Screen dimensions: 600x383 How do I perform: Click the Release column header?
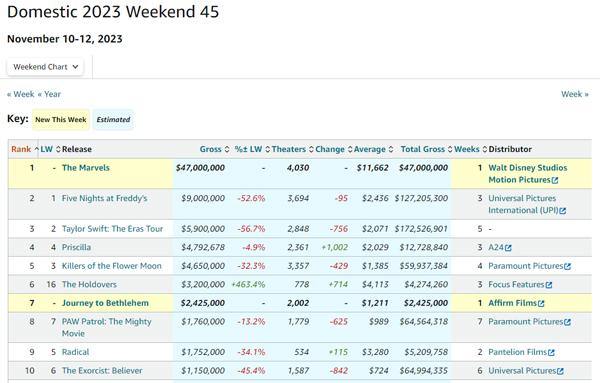tap(77, 149)
